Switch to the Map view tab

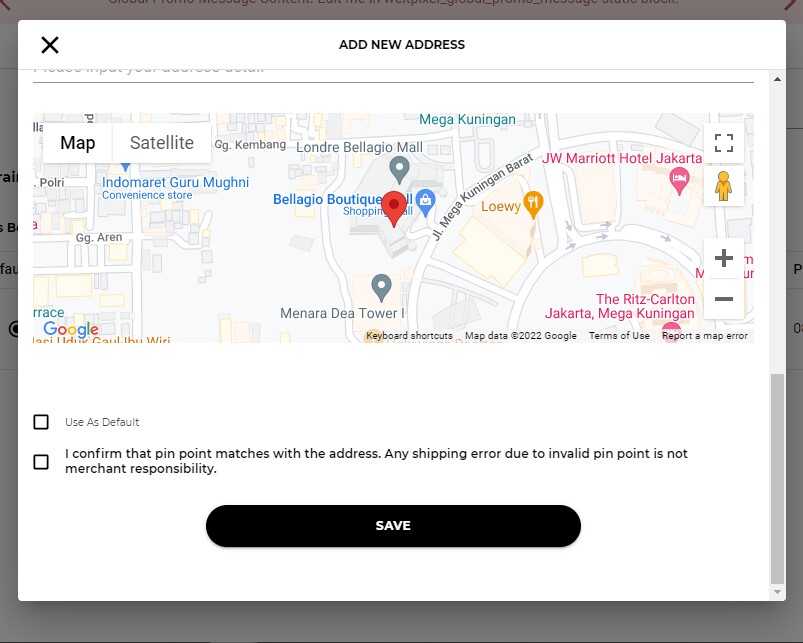[x=77, y=143]
